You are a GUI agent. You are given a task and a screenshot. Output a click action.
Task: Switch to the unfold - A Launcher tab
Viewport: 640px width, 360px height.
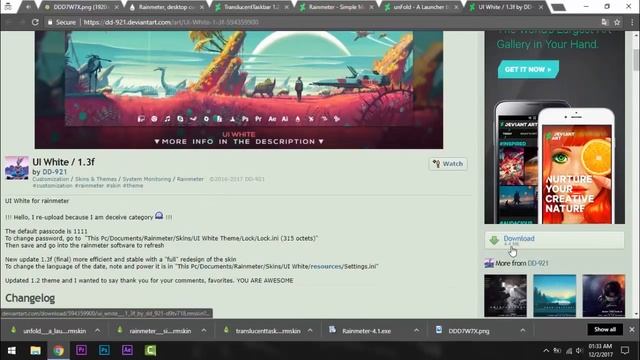pyautogui.click(x=420, y=7)
